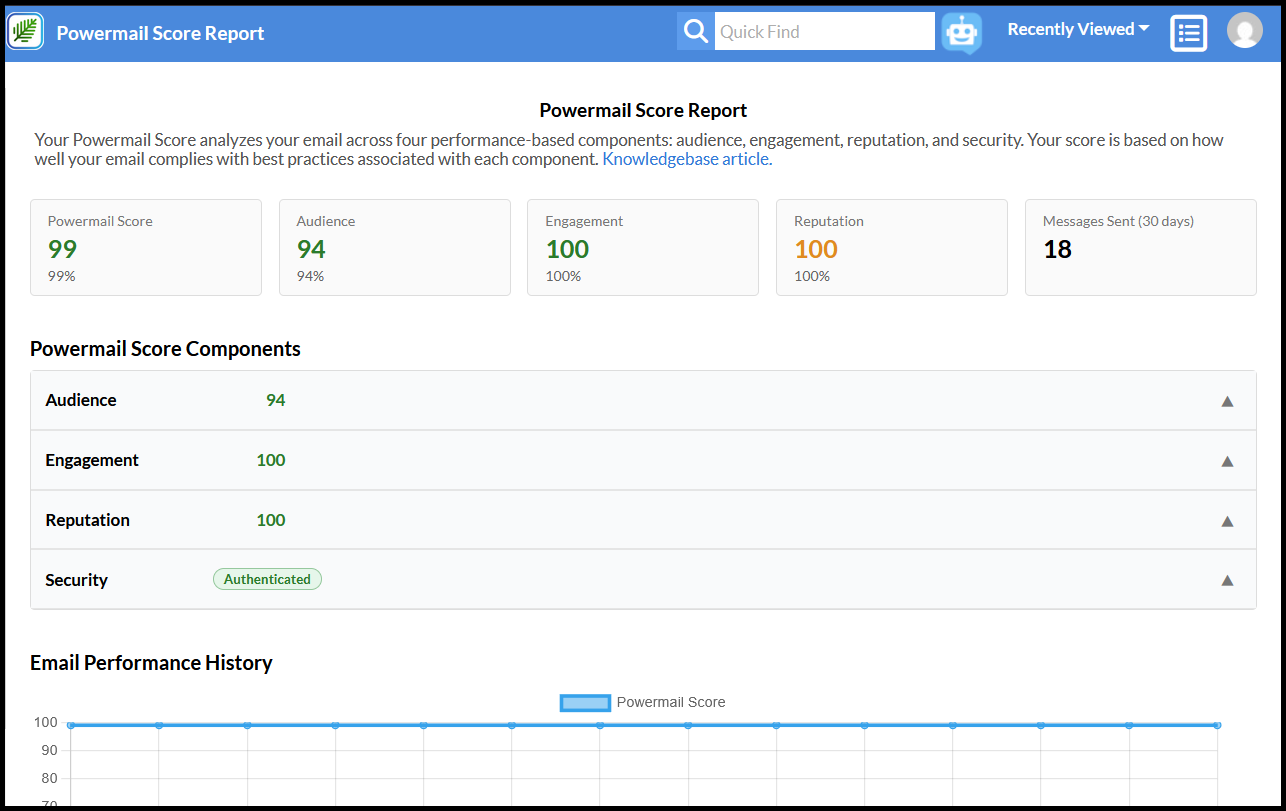Open the robot assistant icon
The width and height of the screenshot is (1286, 811).
click(962, 33)
